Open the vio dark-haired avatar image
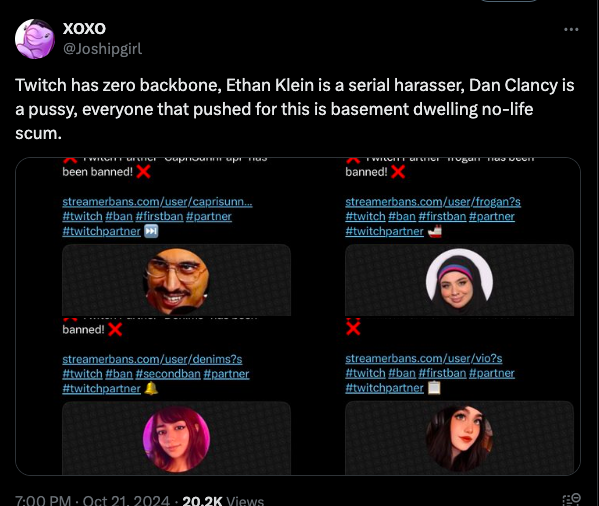 (459, 439)
